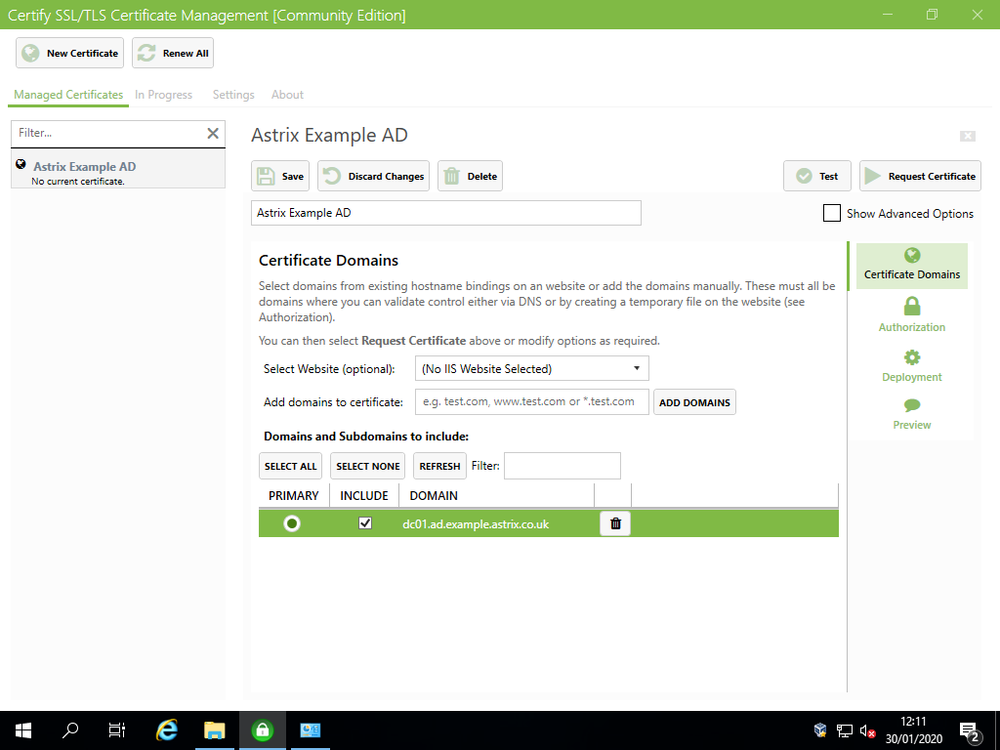The image size is (1000, 750).
Task: Click the trash icon to remove dc01 domain
Action: click(x=615, y=523)
